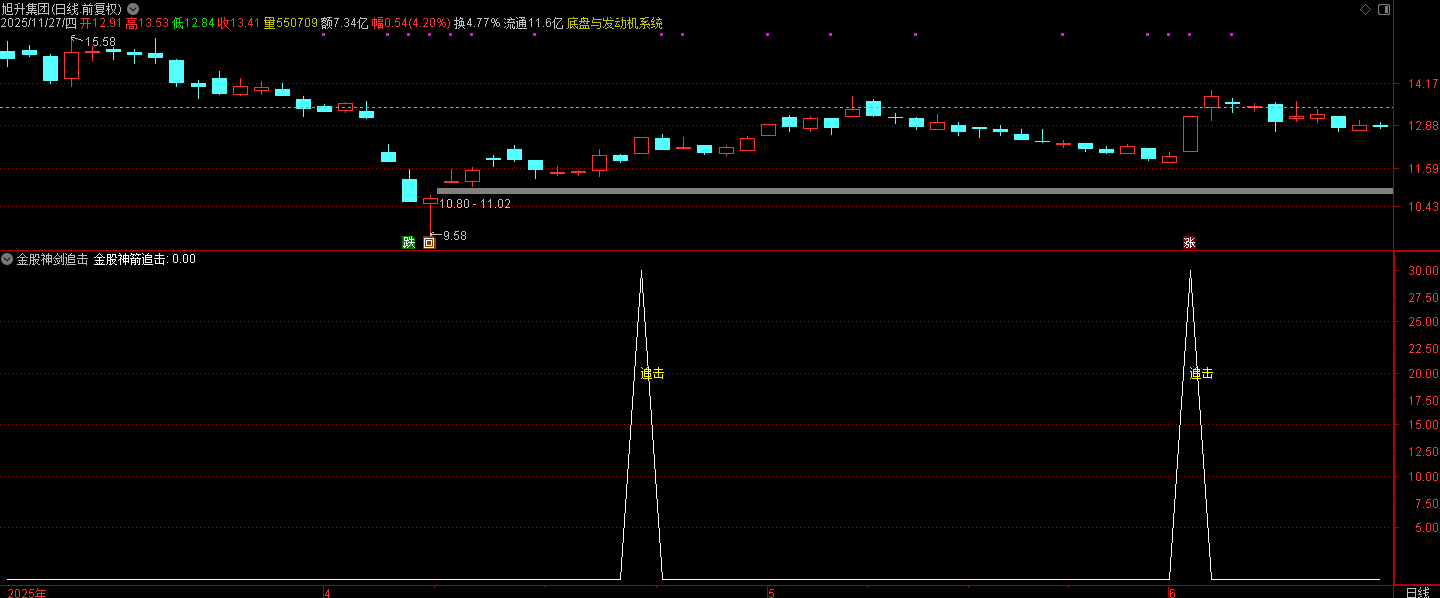Click the 回 marker icon below candles
The image size is (1440, 598).
coord(429,242)
